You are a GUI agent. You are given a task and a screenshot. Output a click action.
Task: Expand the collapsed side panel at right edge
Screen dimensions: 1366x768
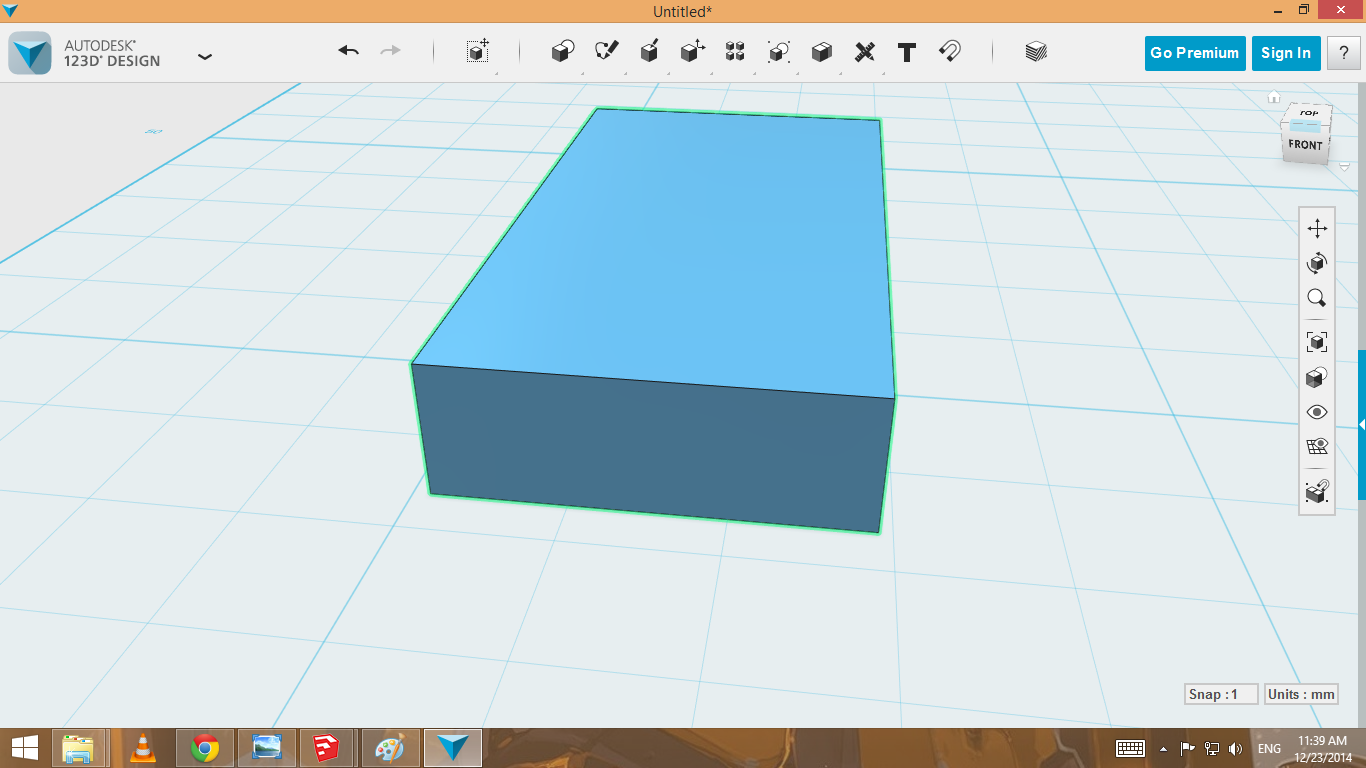[1362, 425]
